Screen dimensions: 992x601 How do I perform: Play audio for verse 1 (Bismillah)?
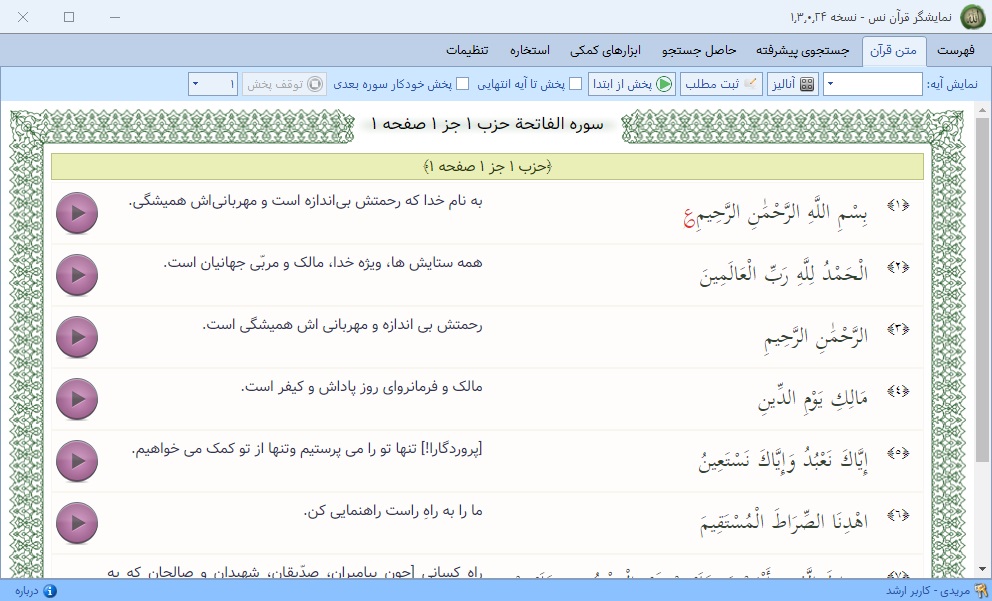pyautogui.click(x=77, y=213)
